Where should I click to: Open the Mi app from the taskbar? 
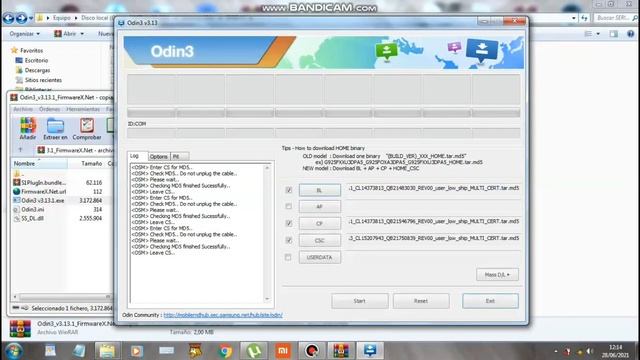click(x=283, y=351)
